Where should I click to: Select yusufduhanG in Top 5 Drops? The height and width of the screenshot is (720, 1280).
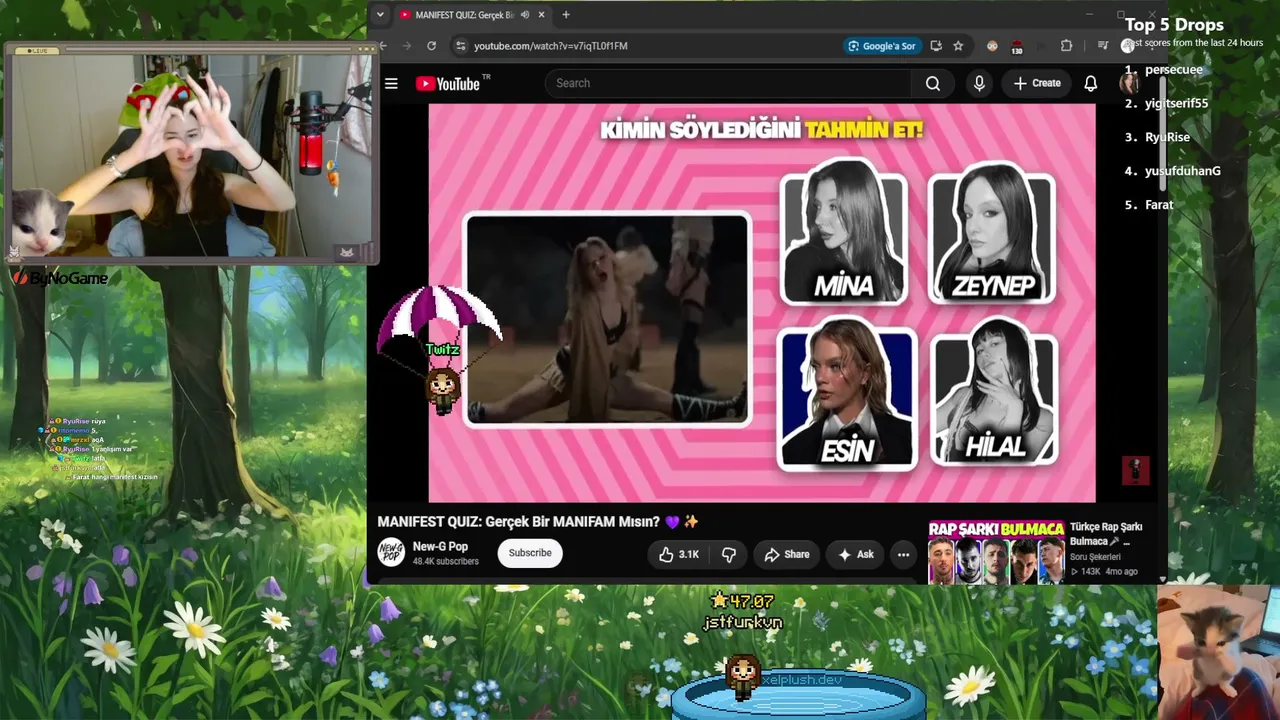coord(1183,172)
